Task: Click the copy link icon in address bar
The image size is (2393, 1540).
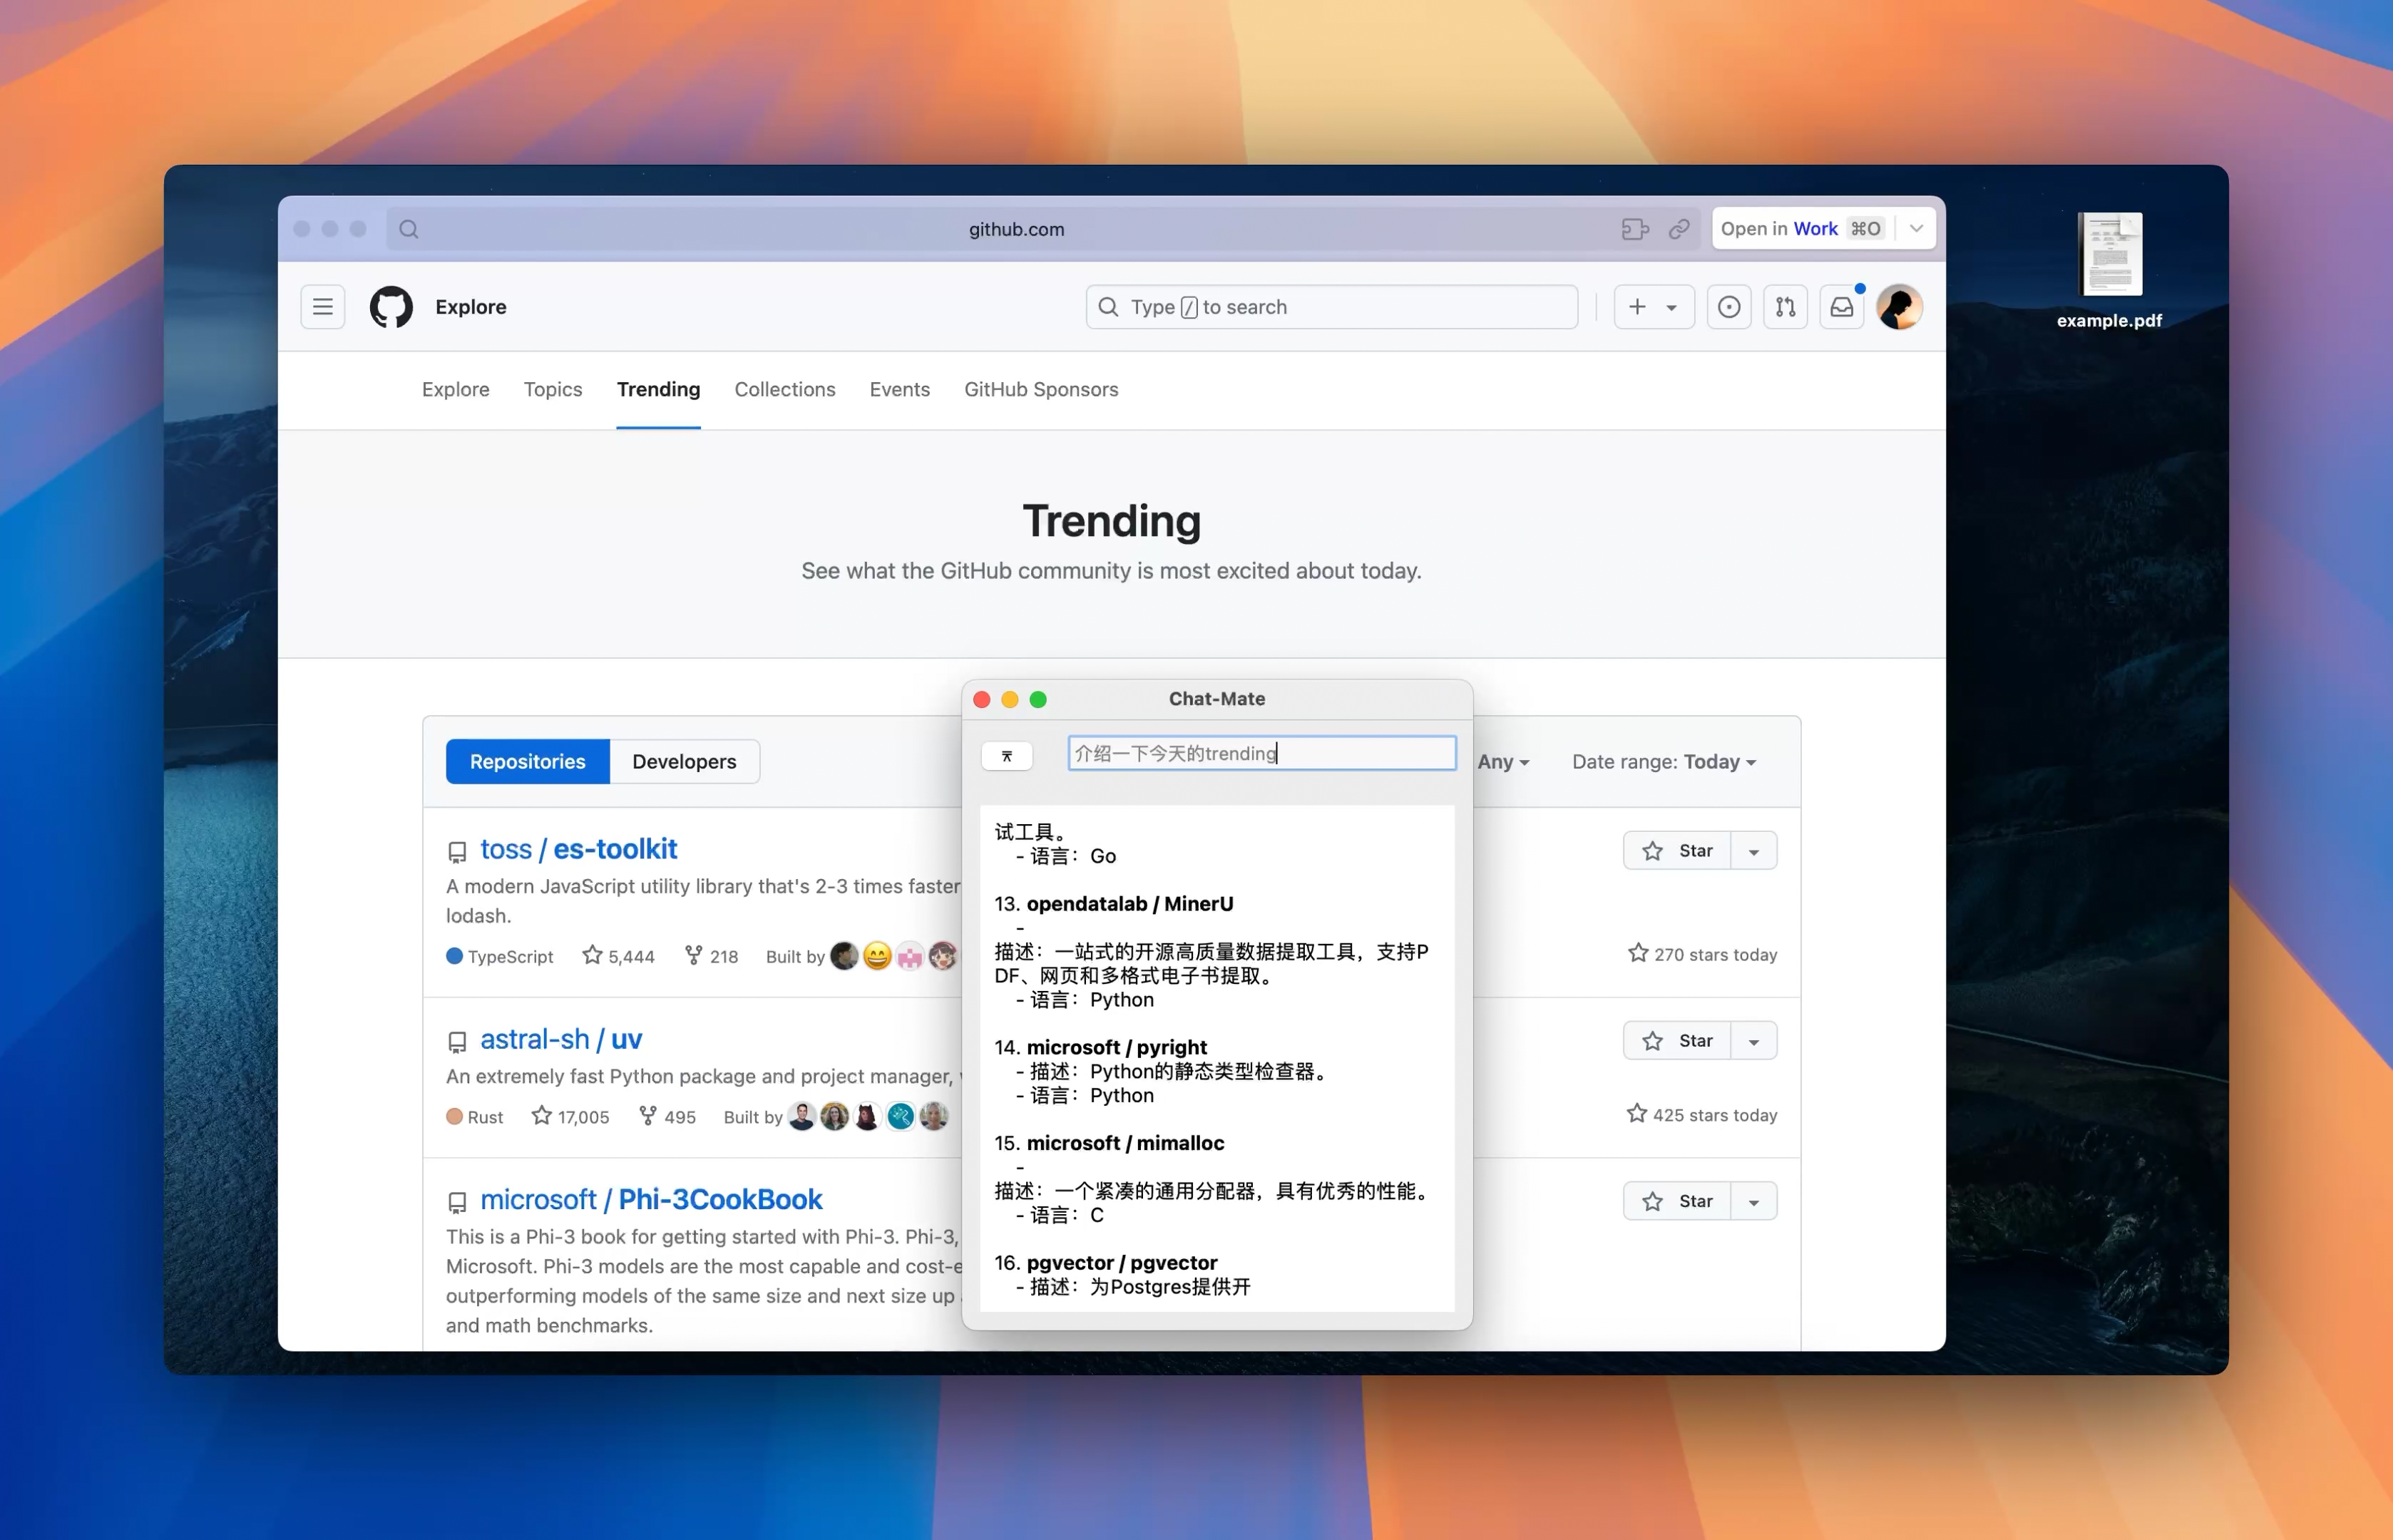Action: [x=1679, y=229]
